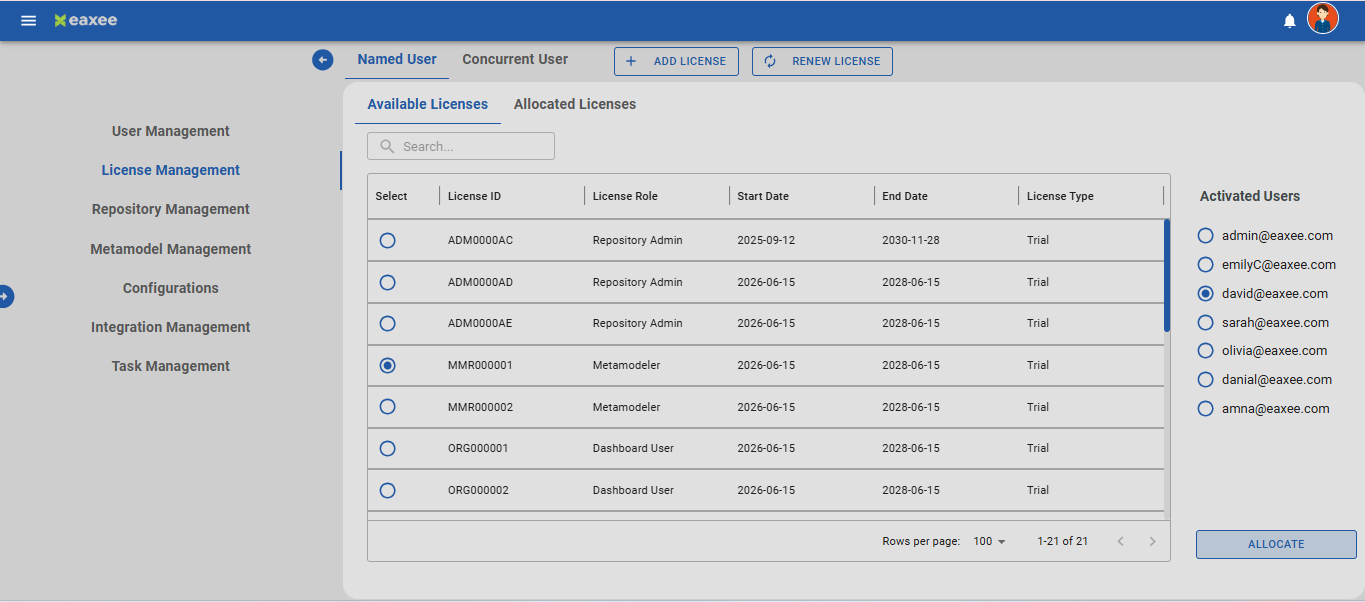Switch to the Concurrent User tab
The image size is (1365, 602).
[515, 60]
